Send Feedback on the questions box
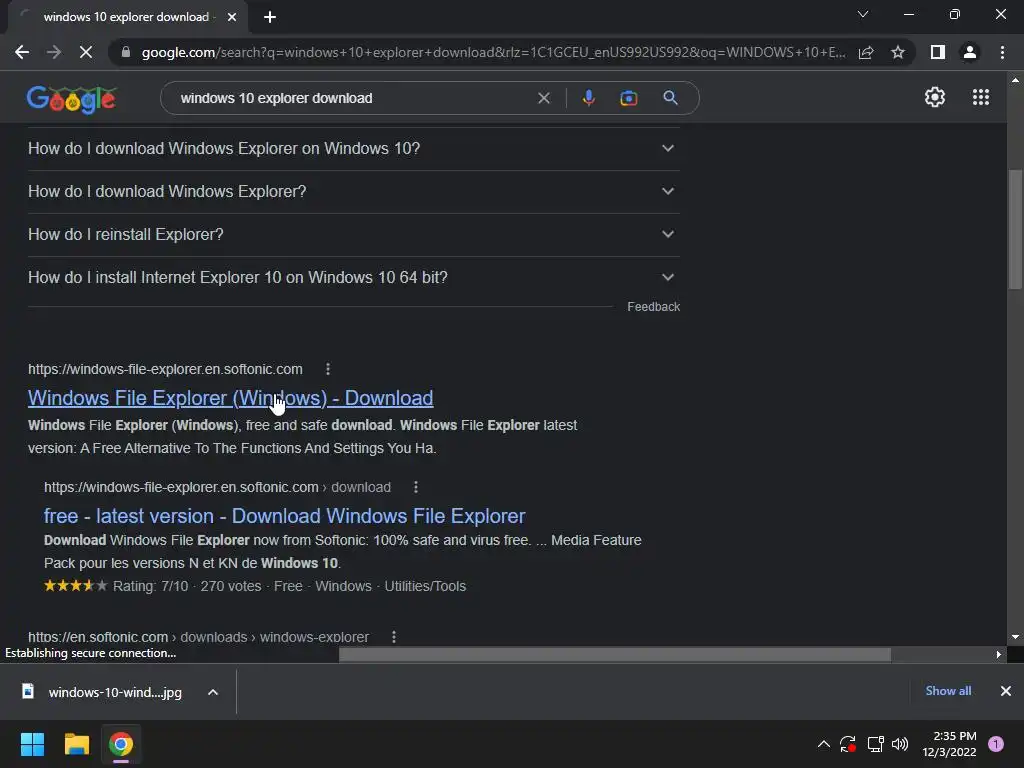 point(653,307)
